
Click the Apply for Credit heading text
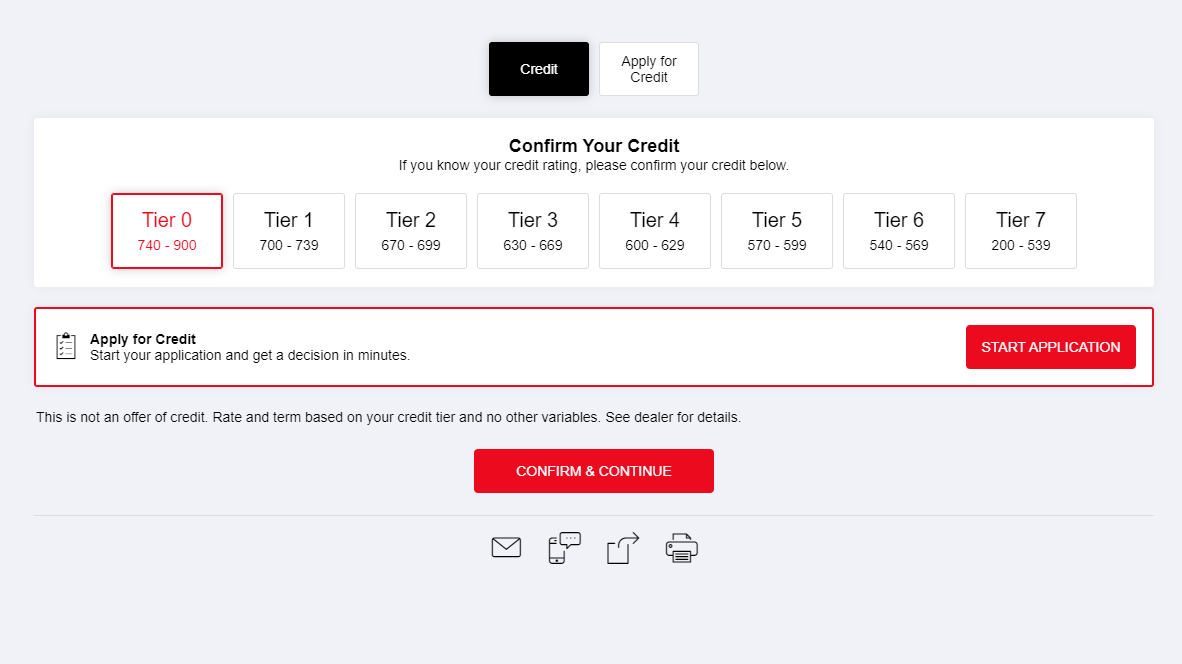[142, 339]
